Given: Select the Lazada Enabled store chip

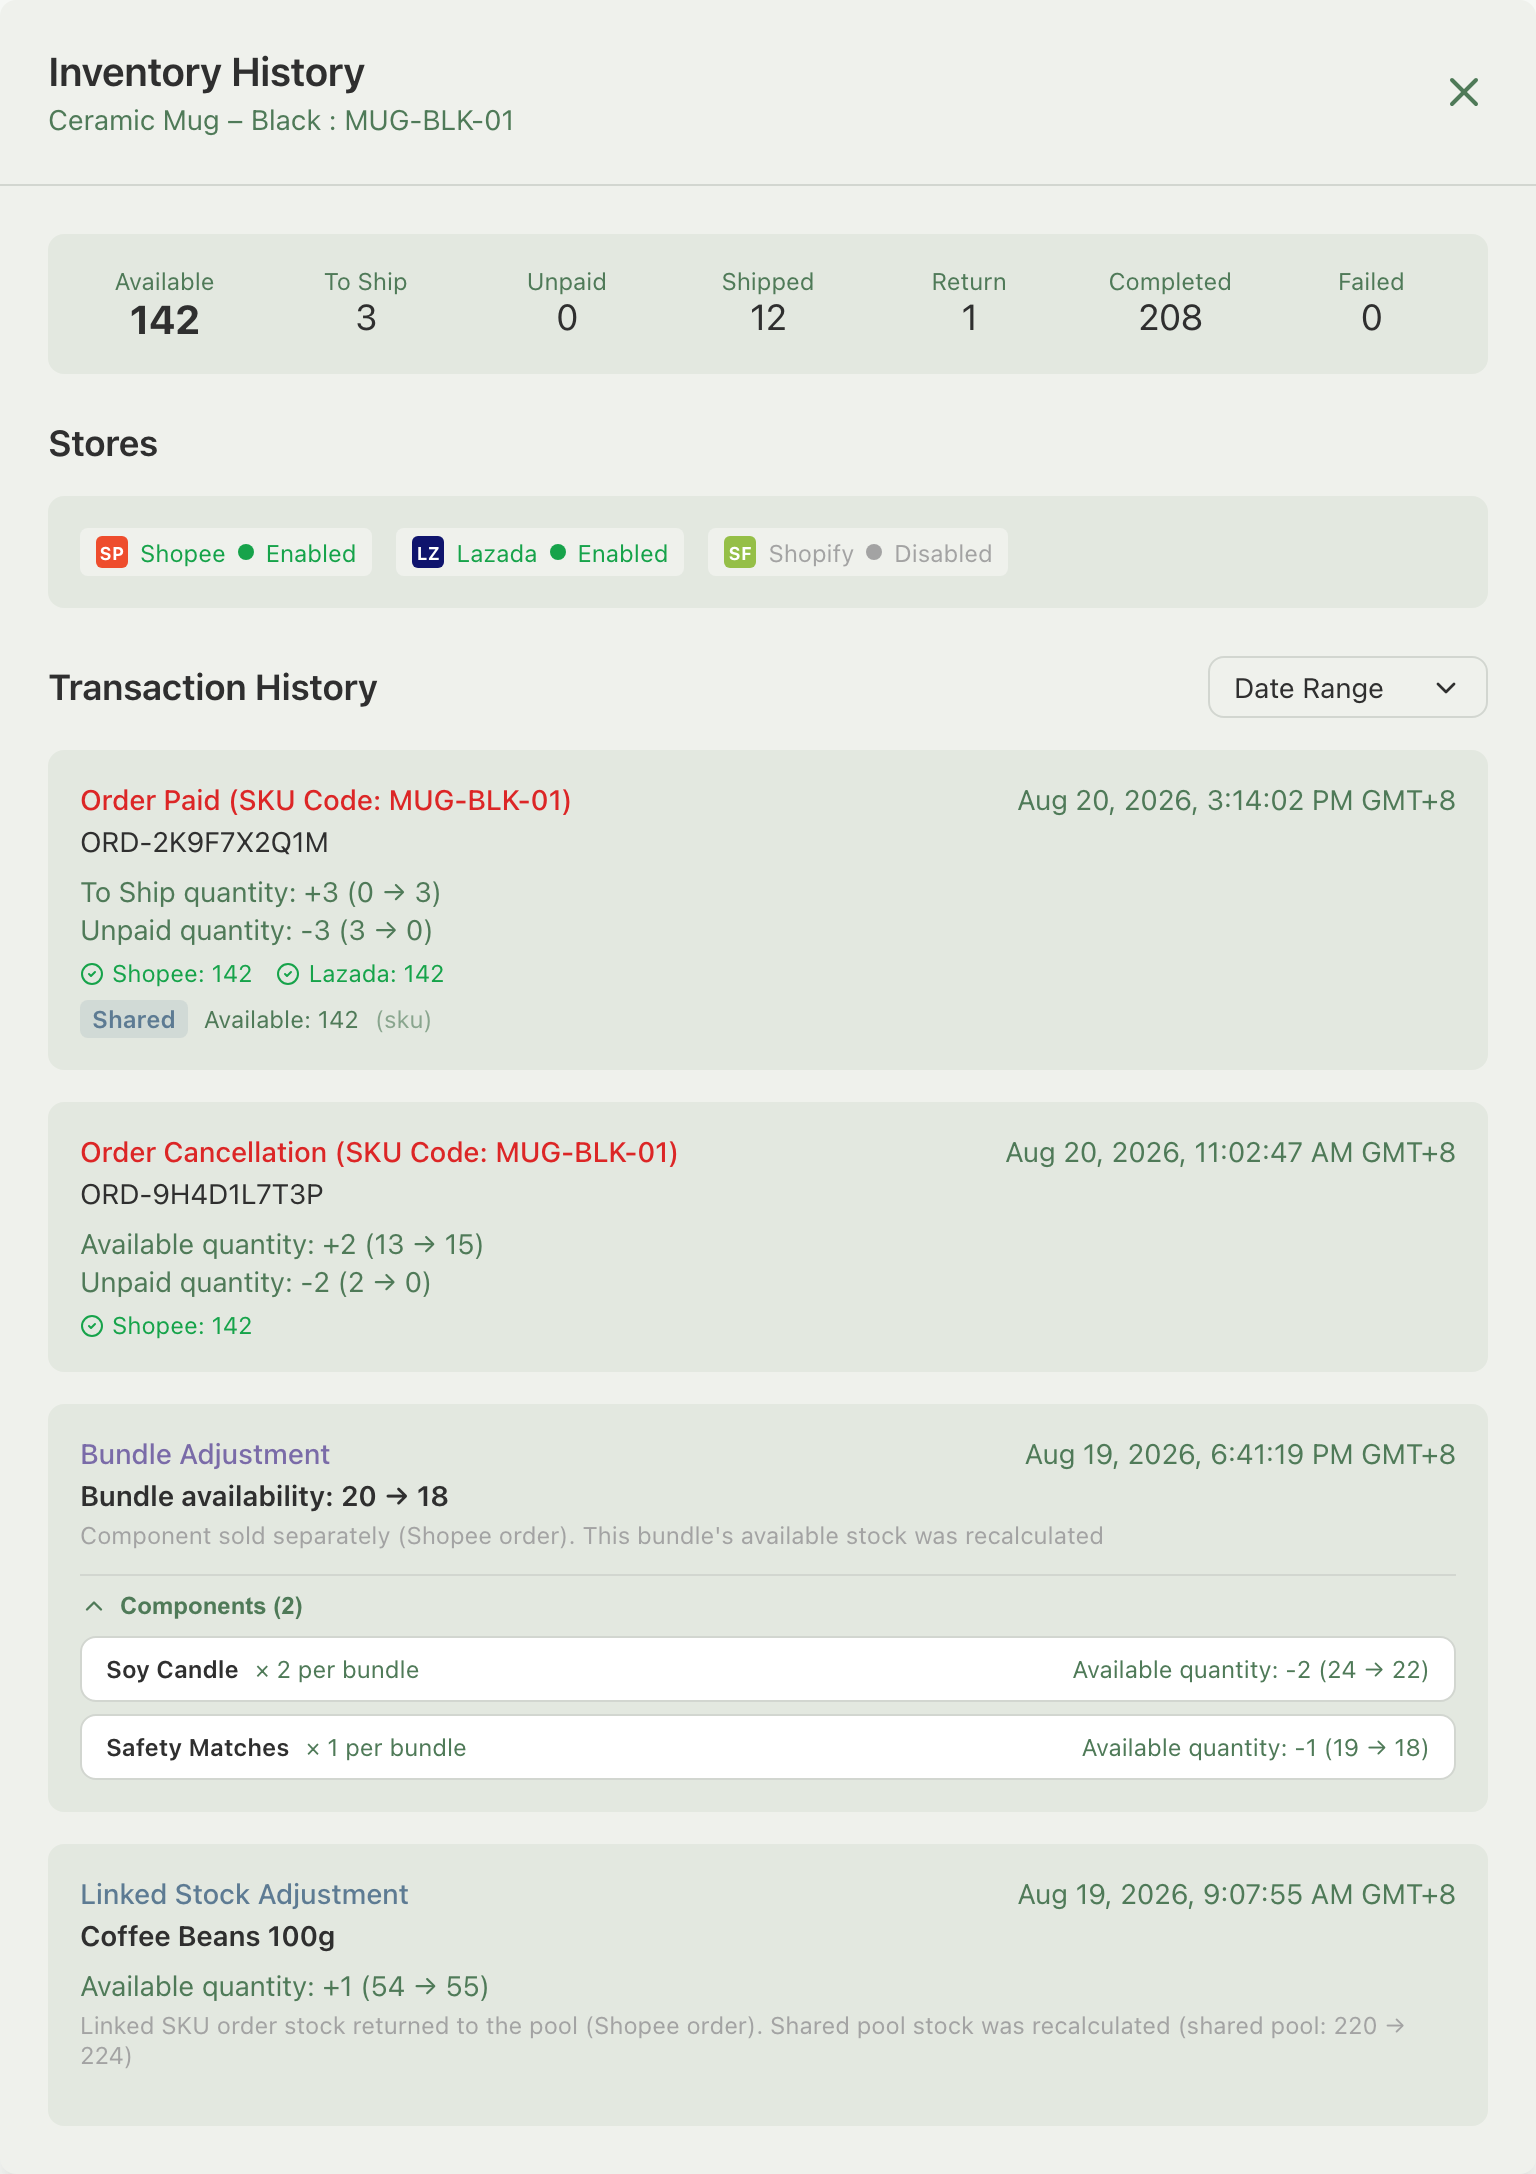Looking at the screenshot, I should point(540,553).
